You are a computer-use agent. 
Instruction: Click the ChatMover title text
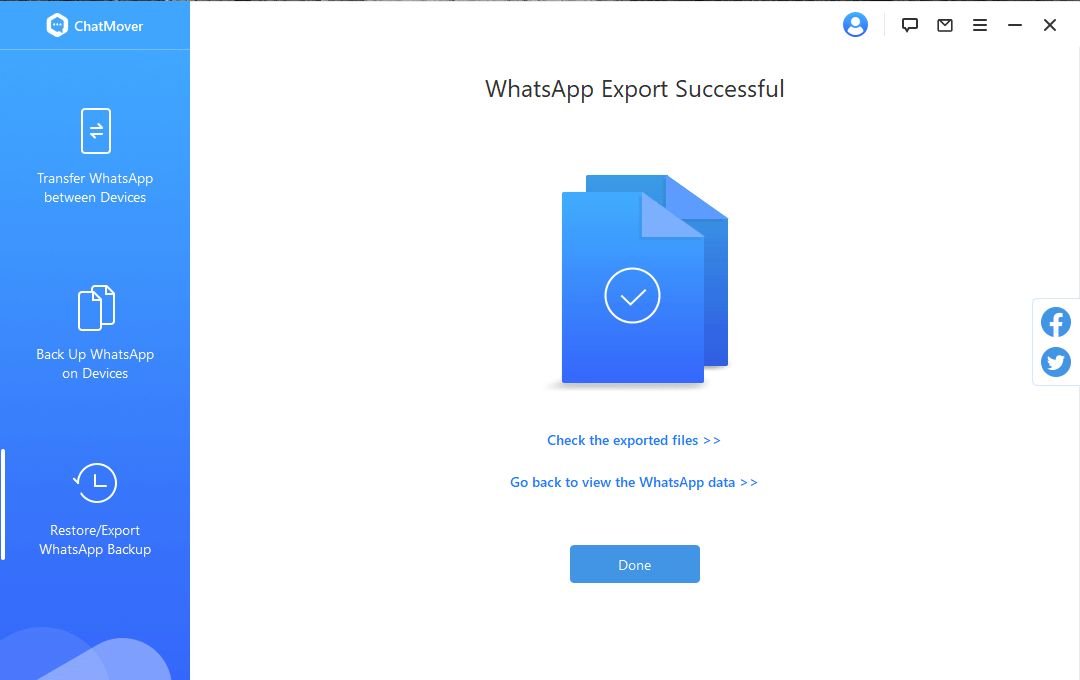click(109, 26)
